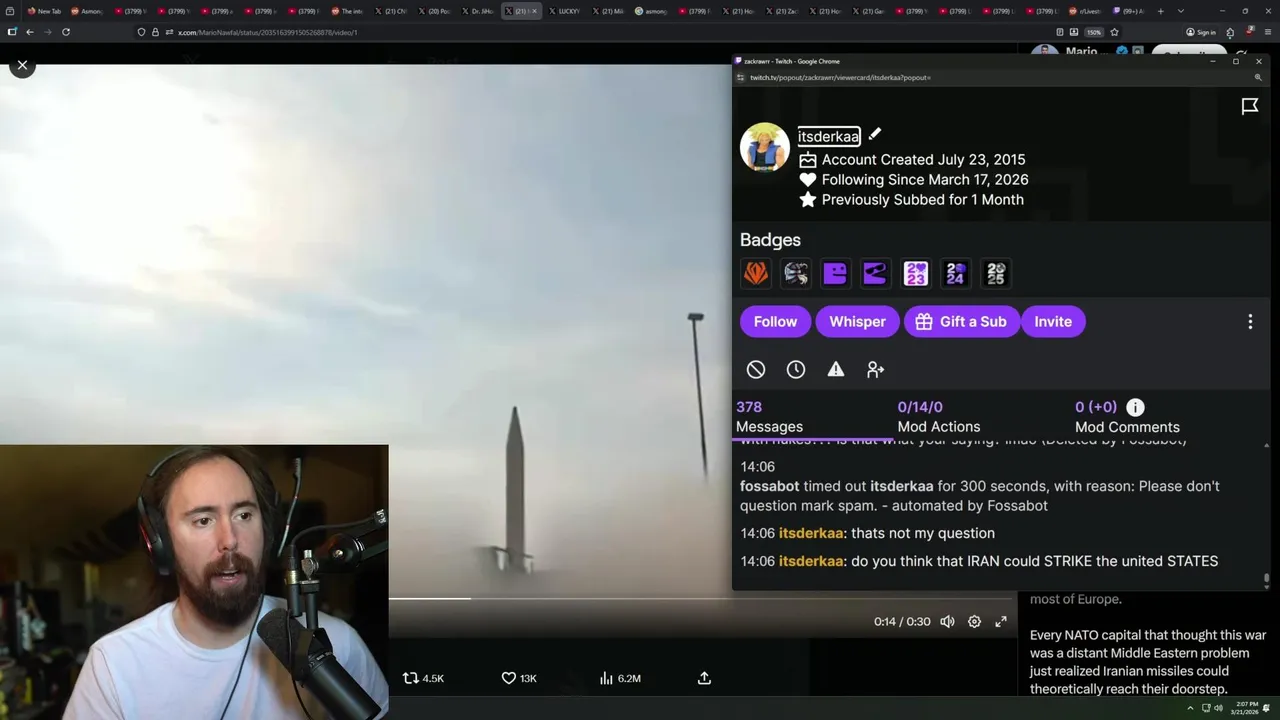Select the 378 Messages tab
The image size is (1280, 720).
click(769, 417)
